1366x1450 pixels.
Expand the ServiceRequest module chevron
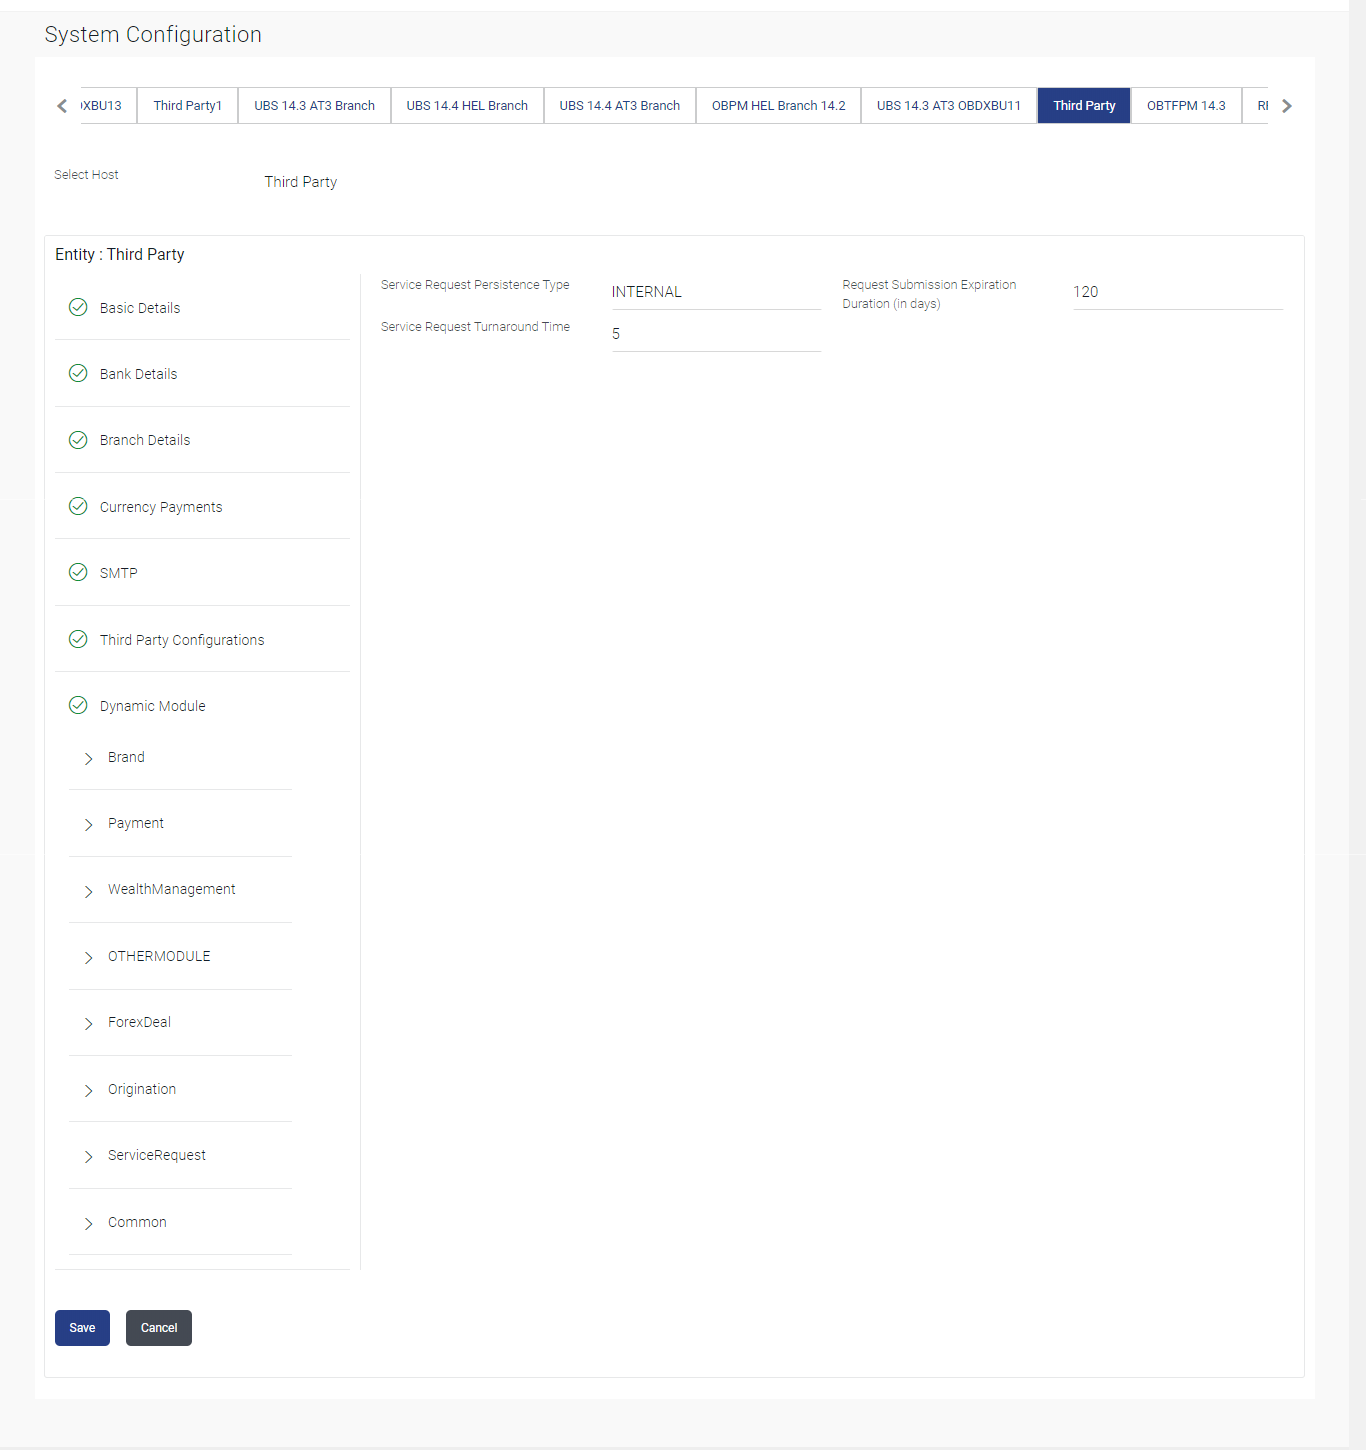pos(88,1156)
